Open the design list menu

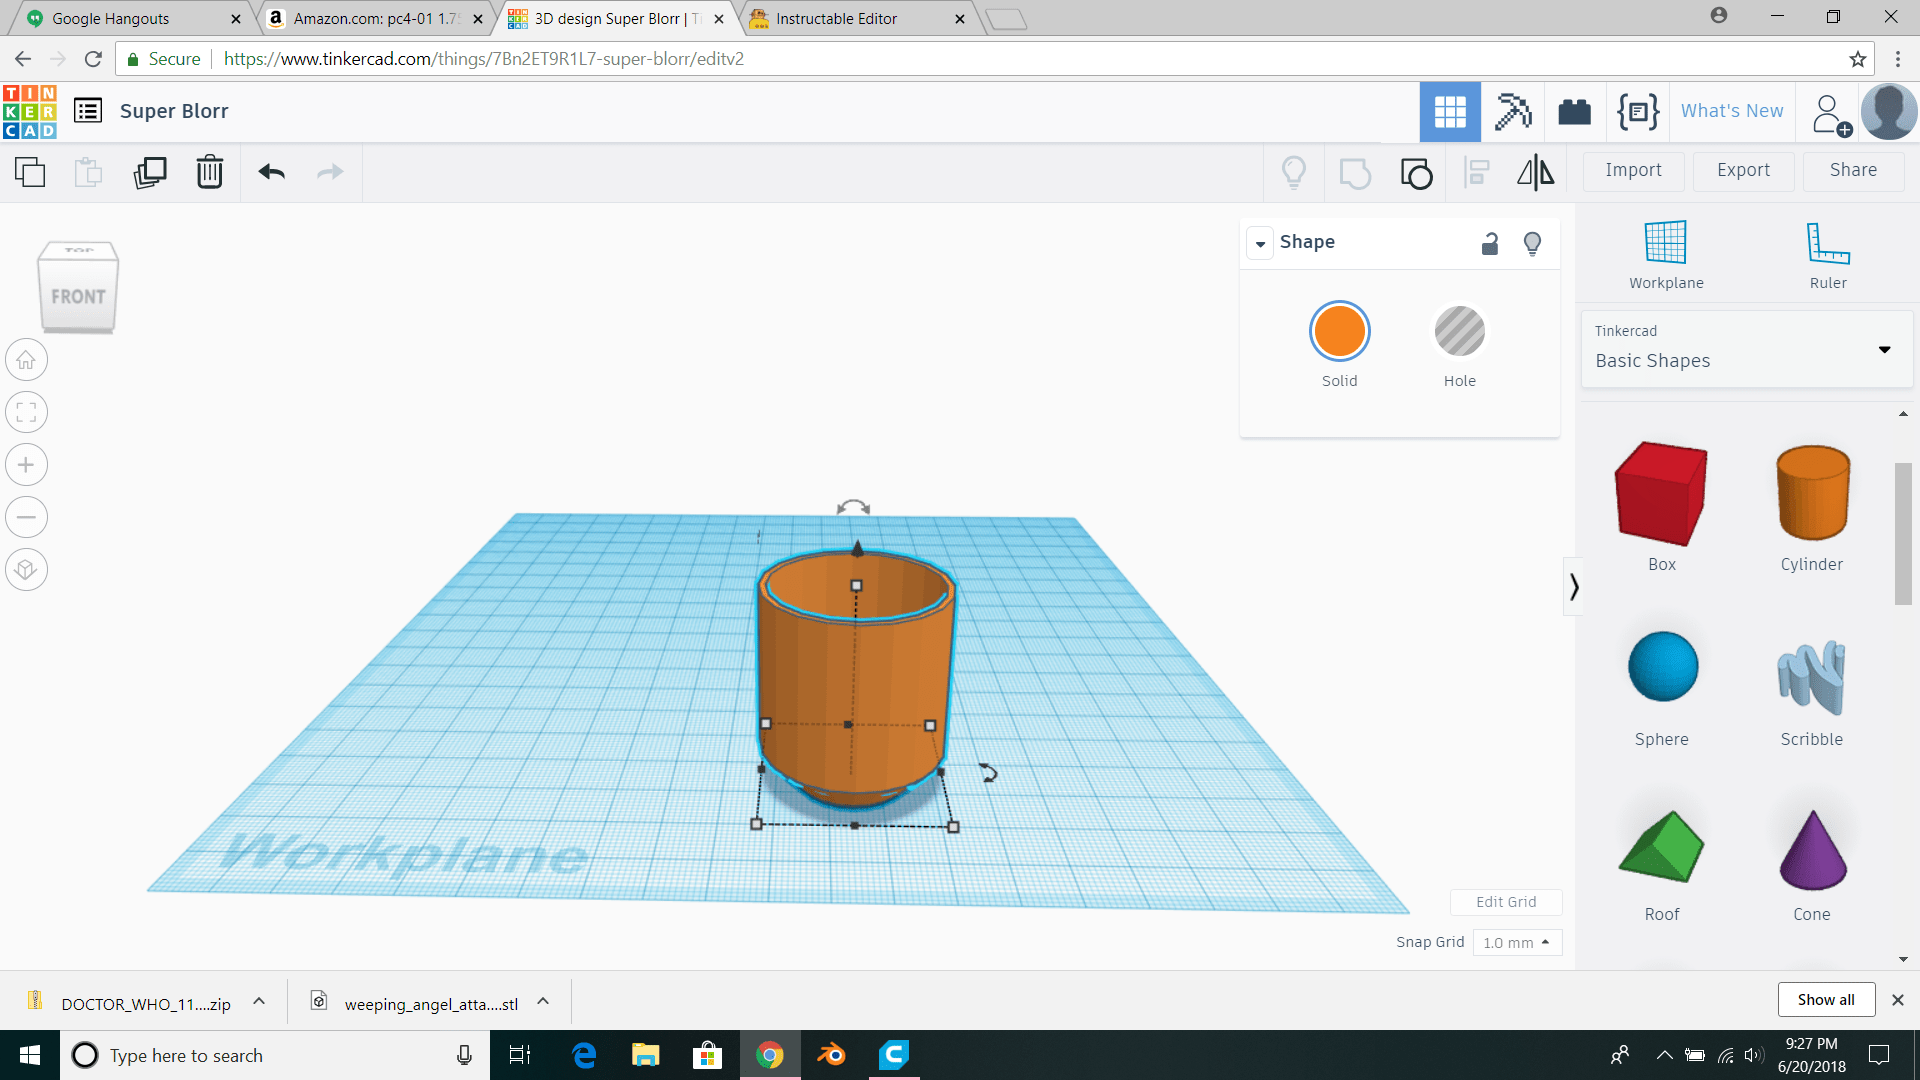point(88,111)
